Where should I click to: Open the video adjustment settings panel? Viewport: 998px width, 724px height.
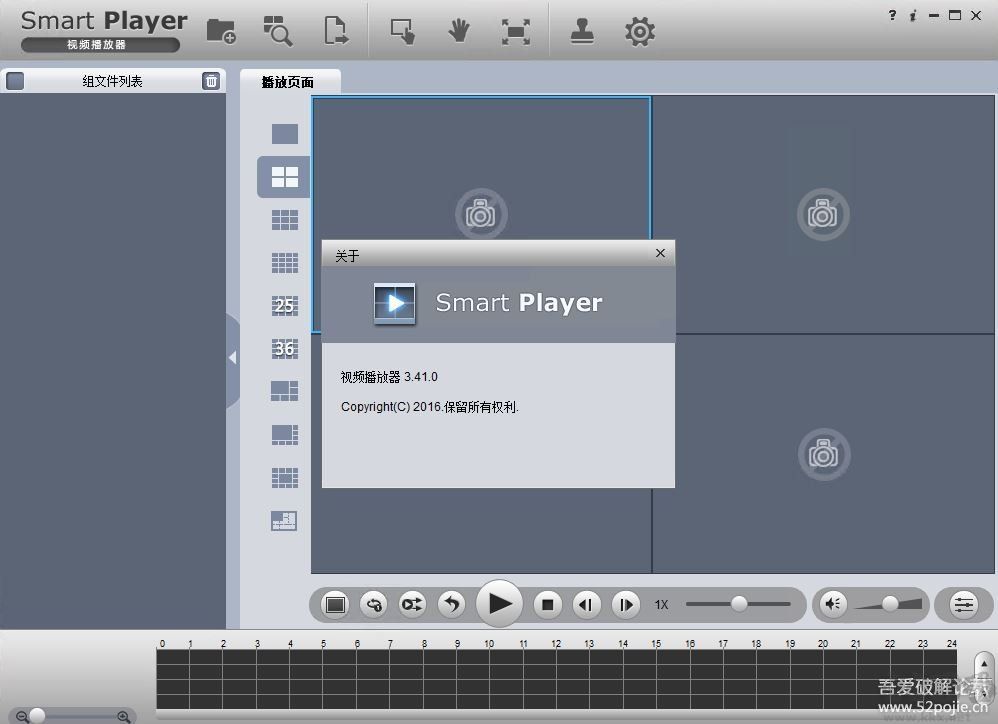[963, 604]
